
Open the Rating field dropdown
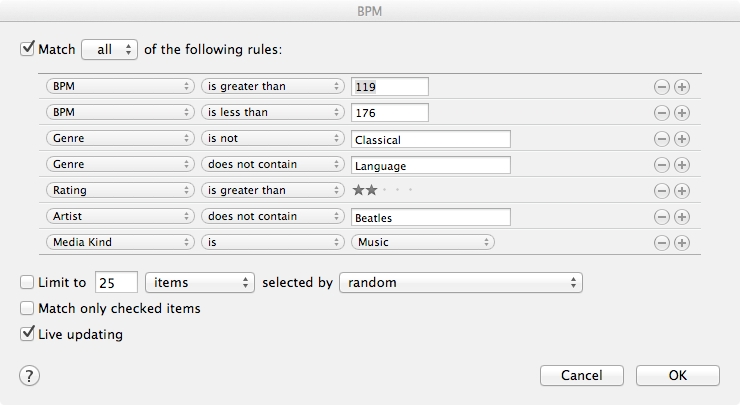(x=120, y=190)
